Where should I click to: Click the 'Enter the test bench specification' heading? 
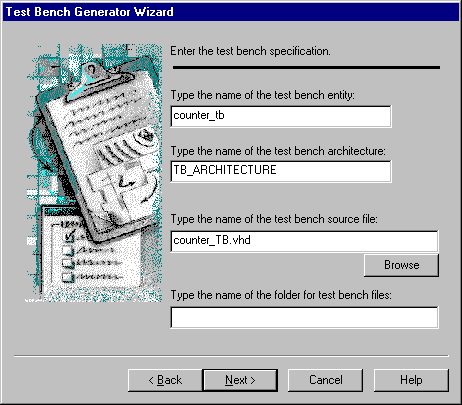pos(250,51)
